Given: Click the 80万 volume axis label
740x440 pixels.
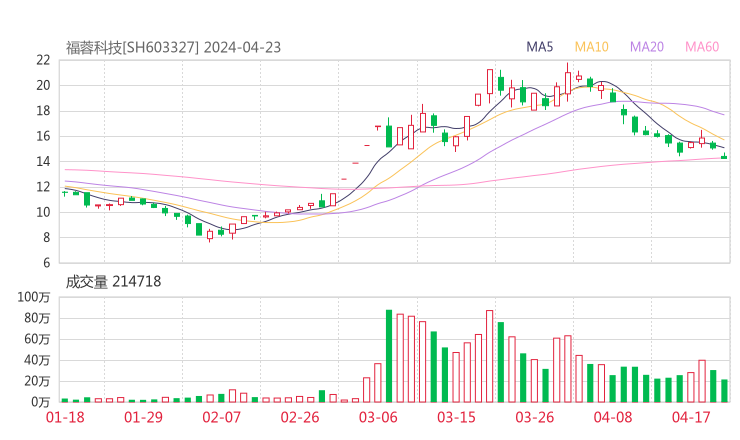Looking at the screenshot, I should pos(37,318).
